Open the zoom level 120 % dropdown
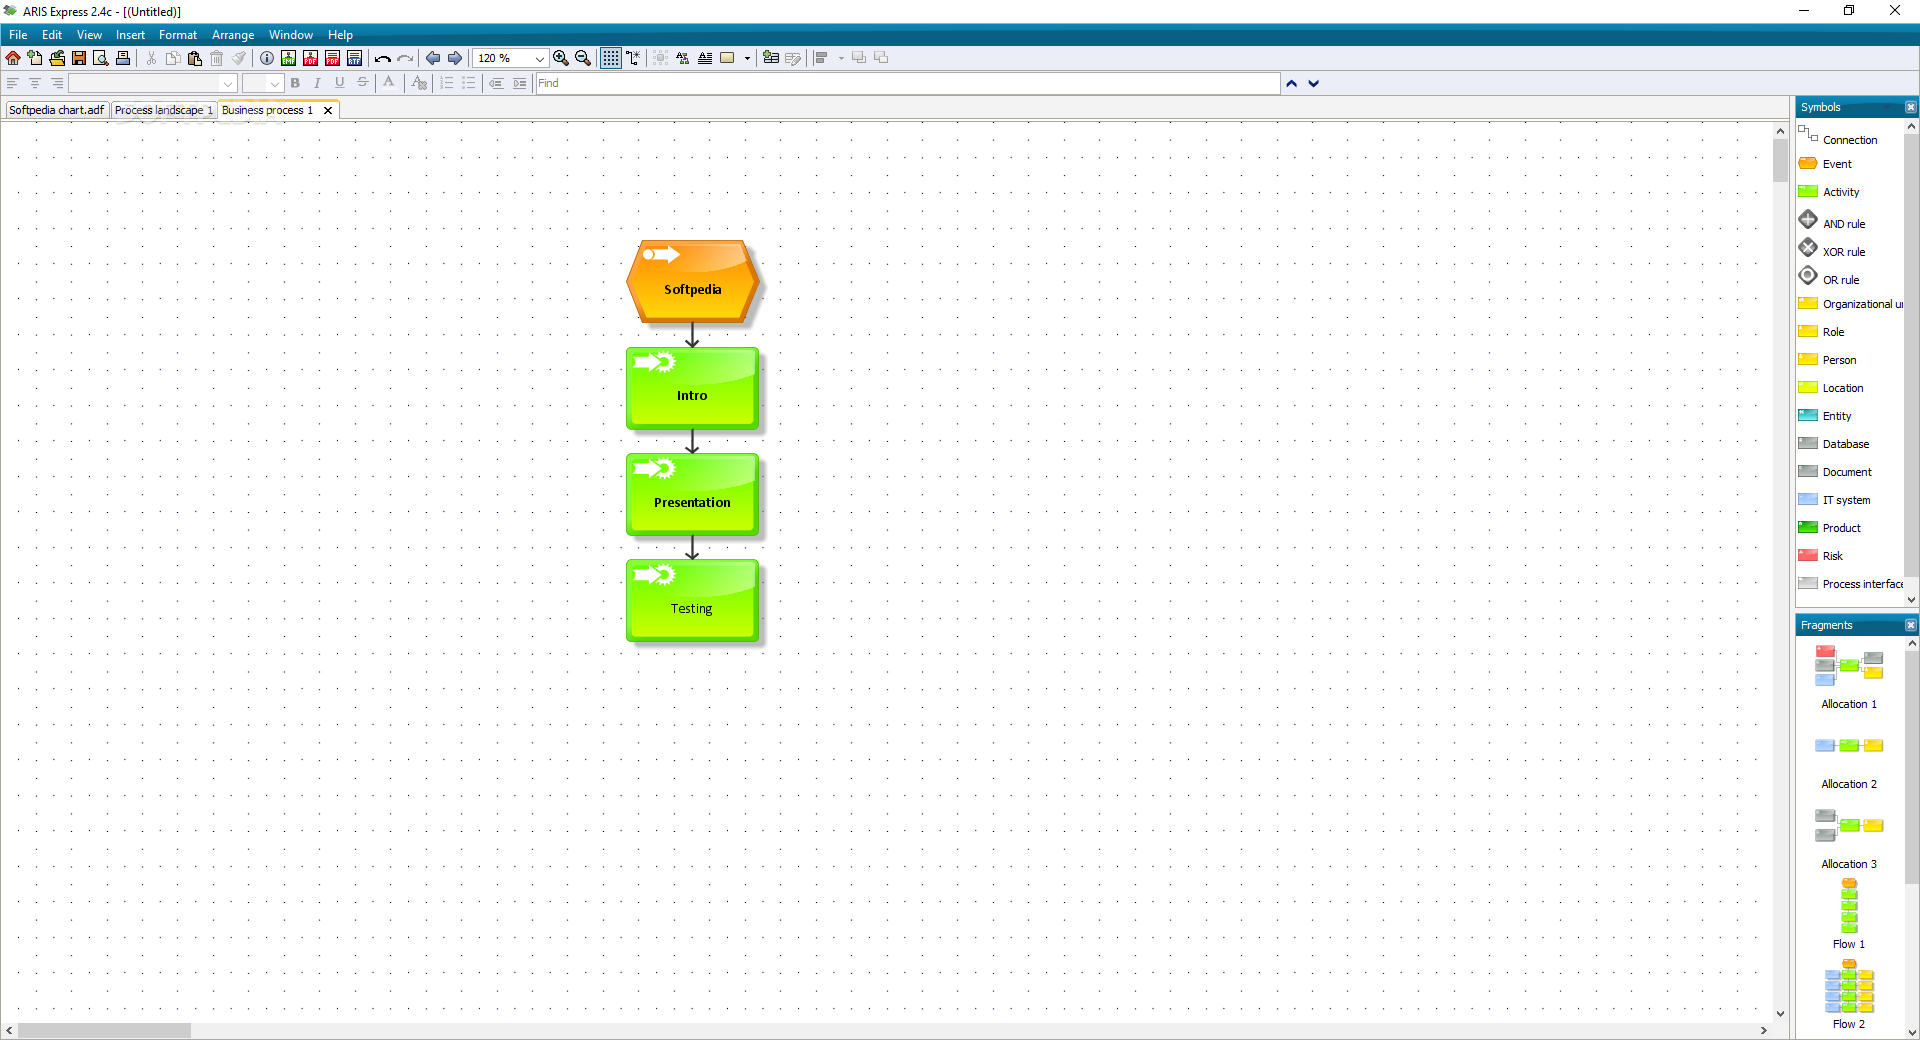This screenshot has width=1920, height=1040. coord(540,58)
